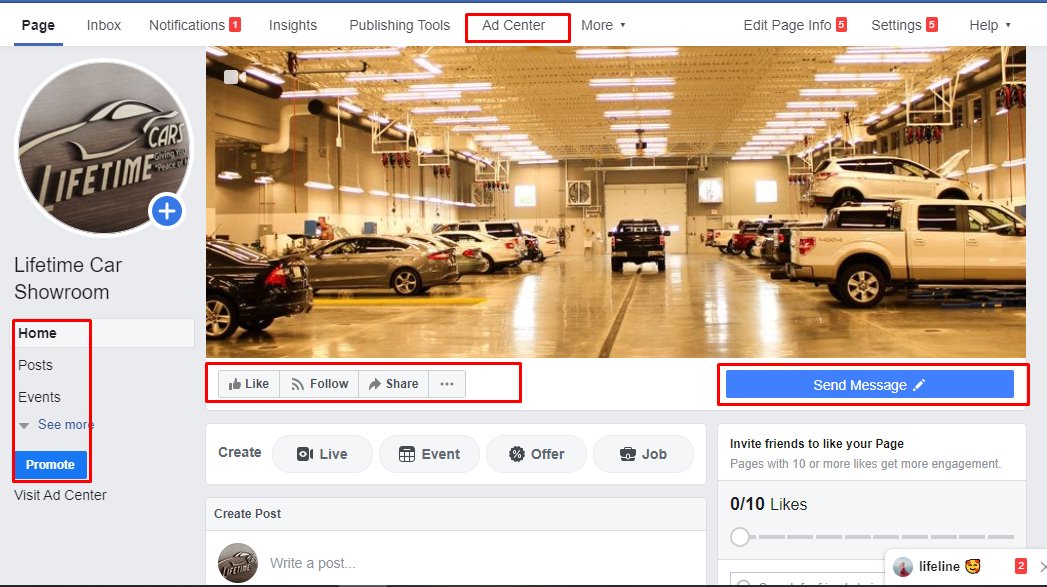
Task: Click the red 2 badge in lifeline chat
Action: [1020, 566]
